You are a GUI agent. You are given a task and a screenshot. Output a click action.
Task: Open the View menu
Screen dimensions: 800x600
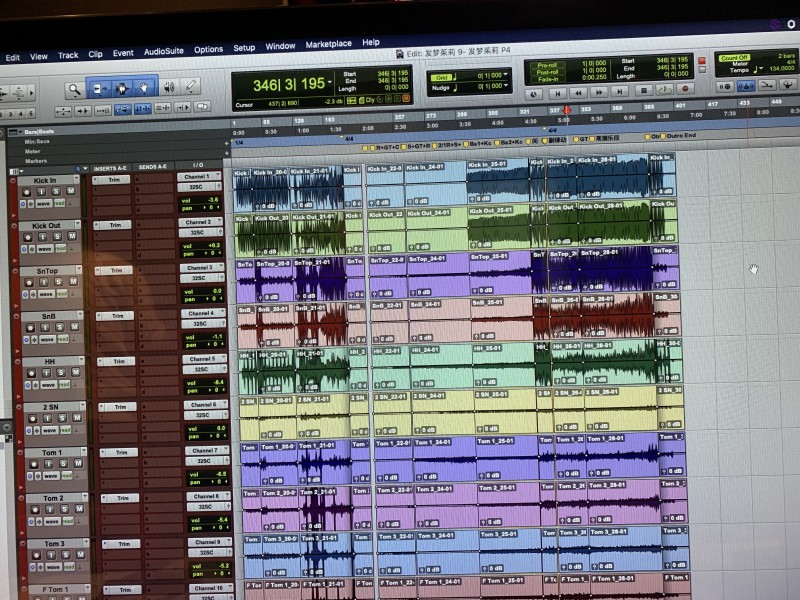coord(39,57)
